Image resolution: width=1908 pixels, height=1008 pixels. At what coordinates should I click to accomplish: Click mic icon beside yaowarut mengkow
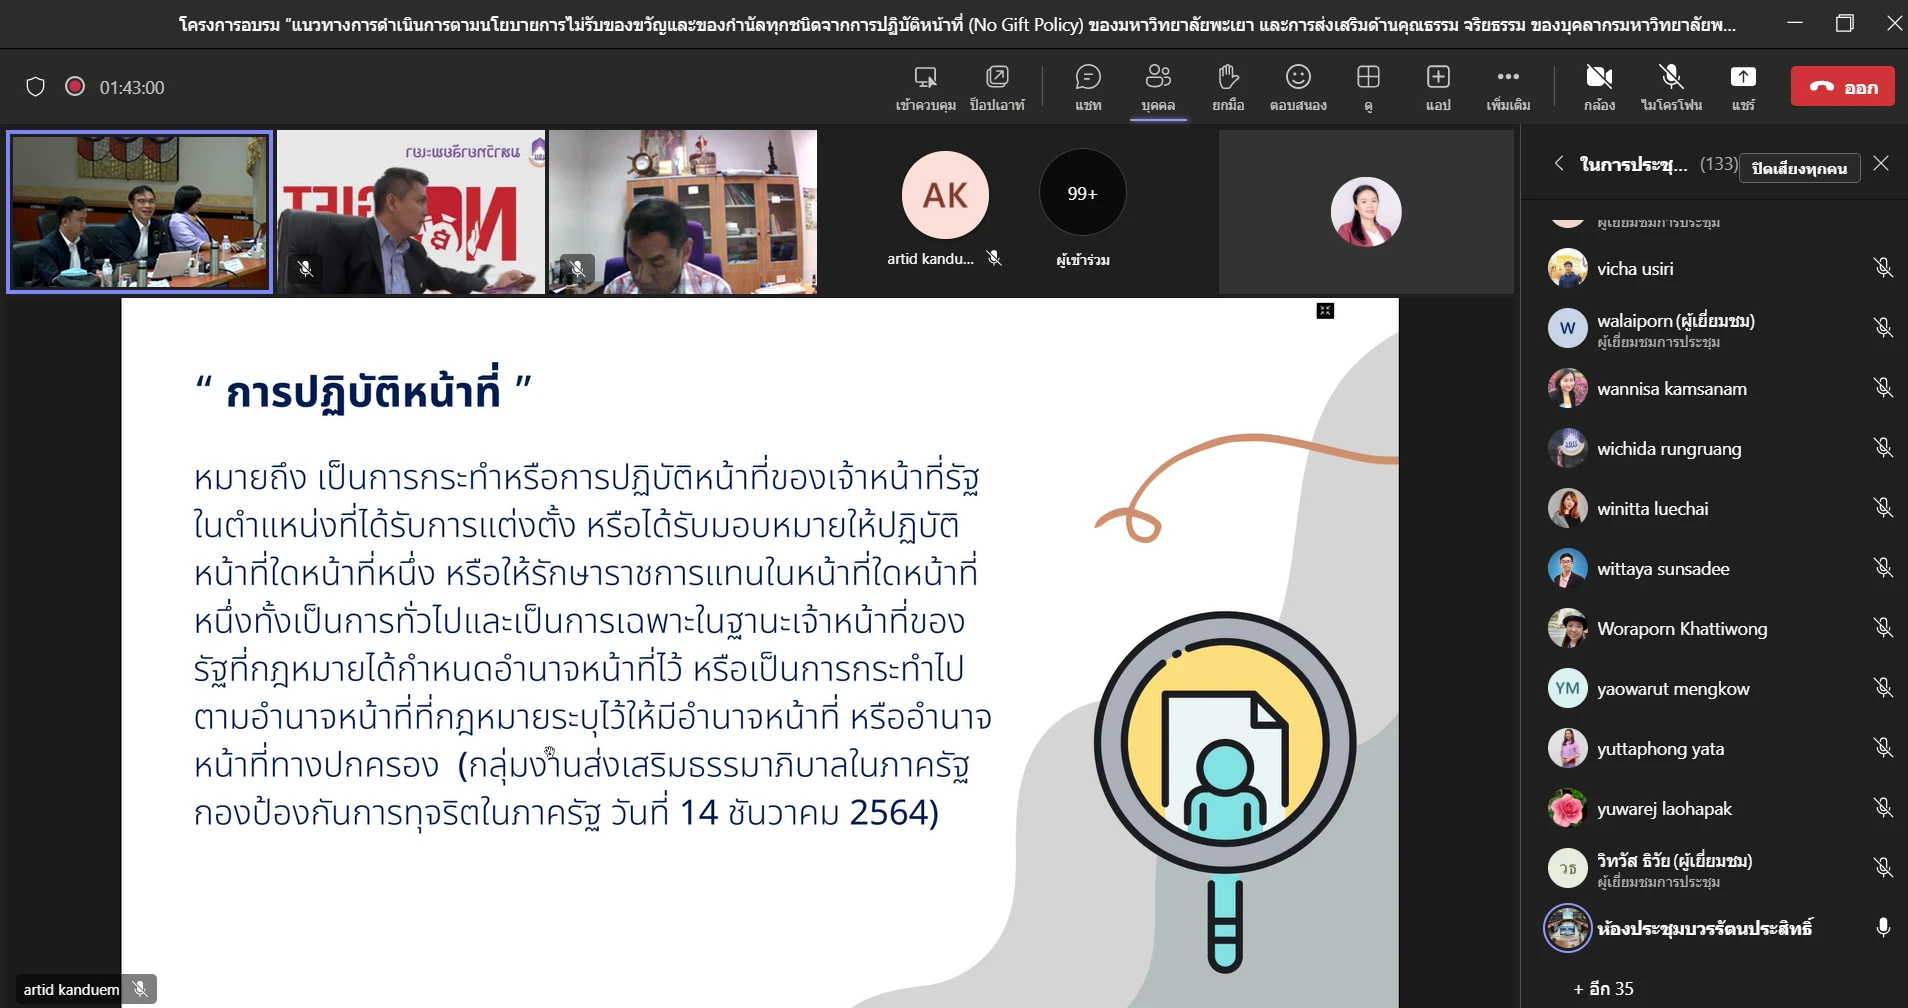pyautogui.click(x=1883, y=688)
